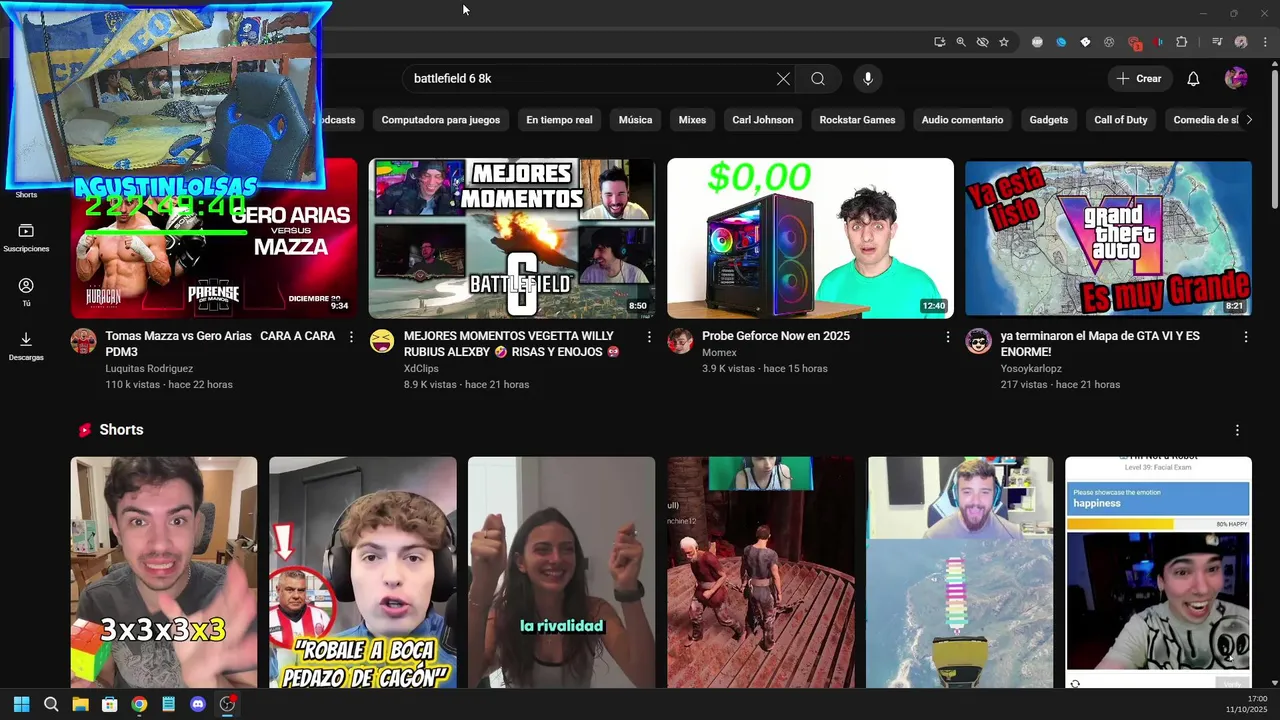
Task: Open the Windows Start menu
Action: tap(21, 704)
